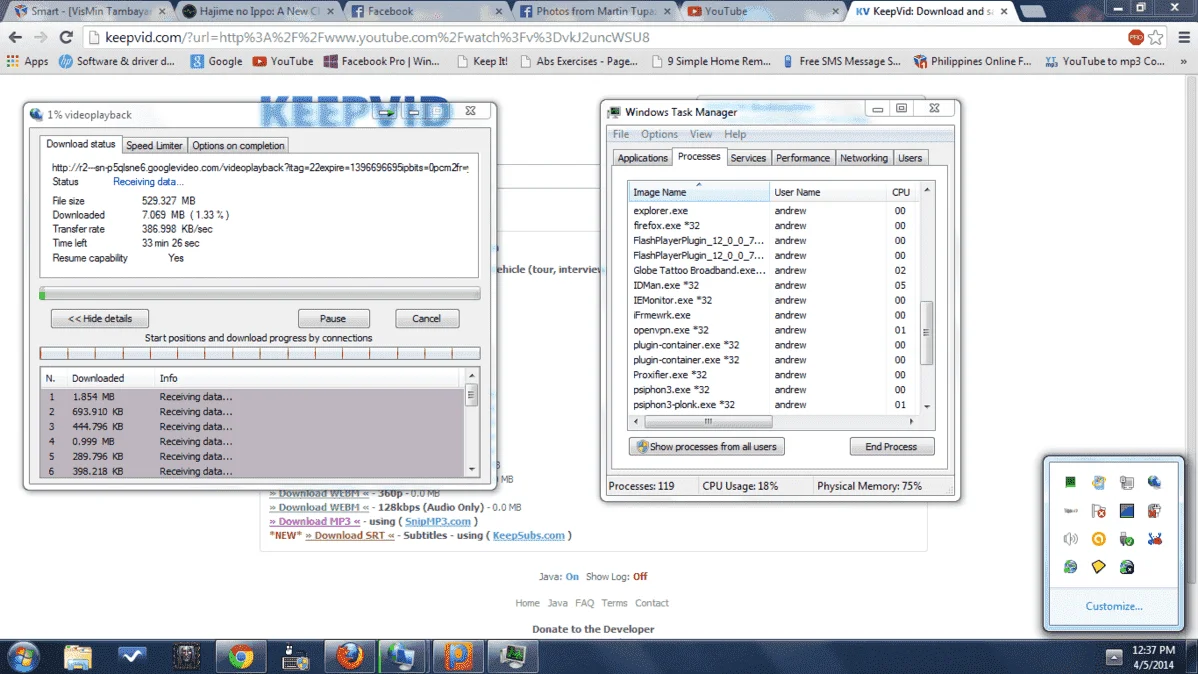
Task: Click Customize link in tray popup
Action: click(x=1113, y=606)
